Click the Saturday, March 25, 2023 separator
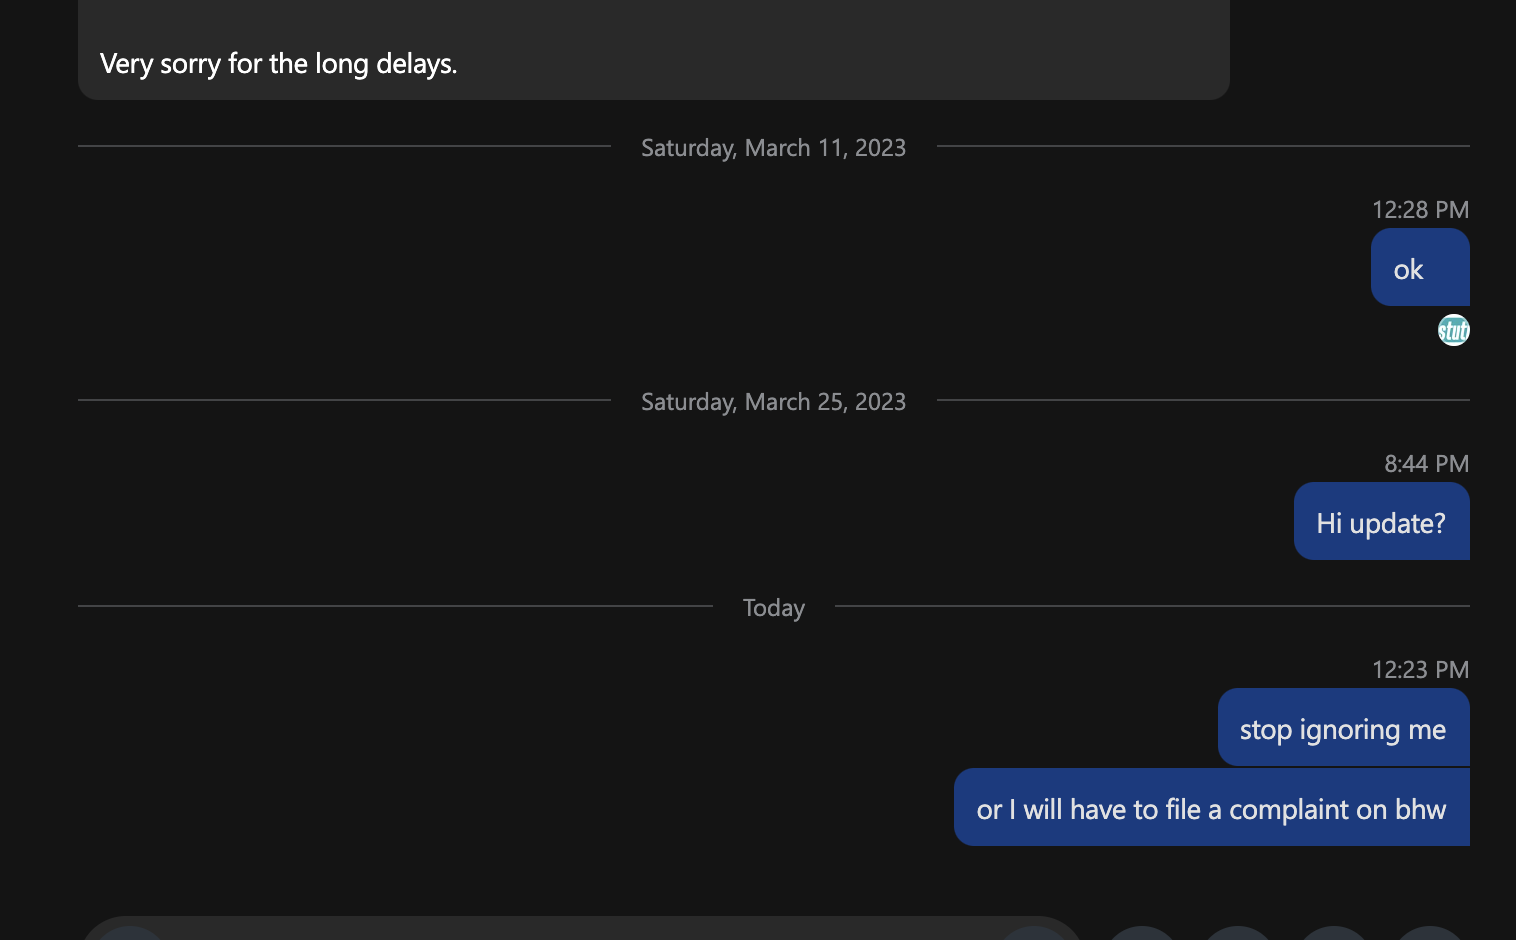 tap(773, 401)
